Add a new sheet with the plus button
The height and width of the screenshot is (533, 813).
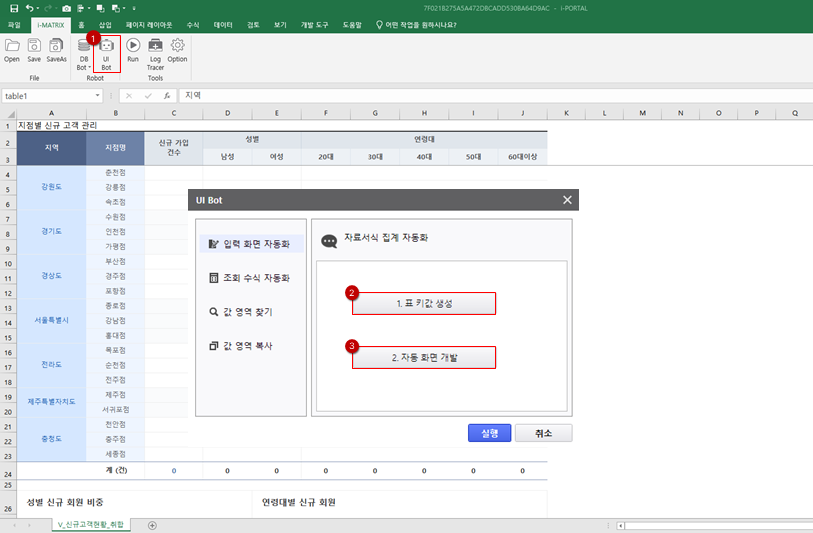coord(152,524)
